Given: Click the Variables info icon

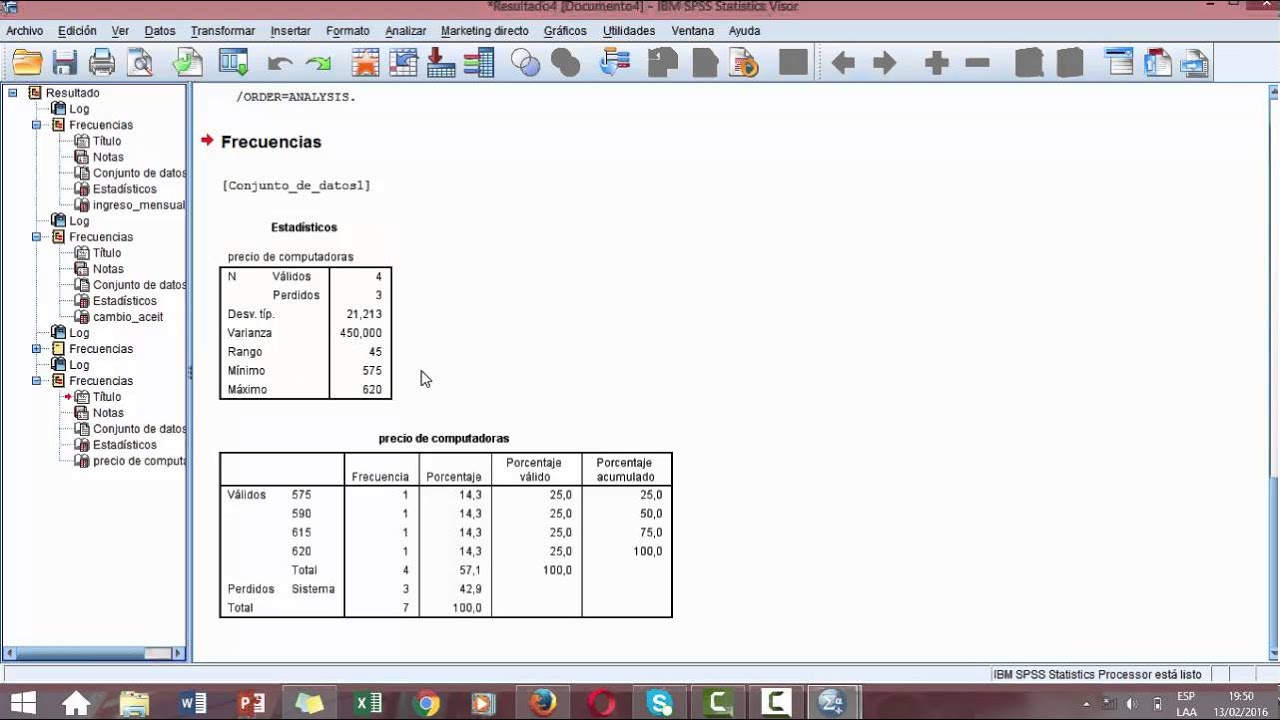Looking at the screenshot, I should (x=479, y=63).
